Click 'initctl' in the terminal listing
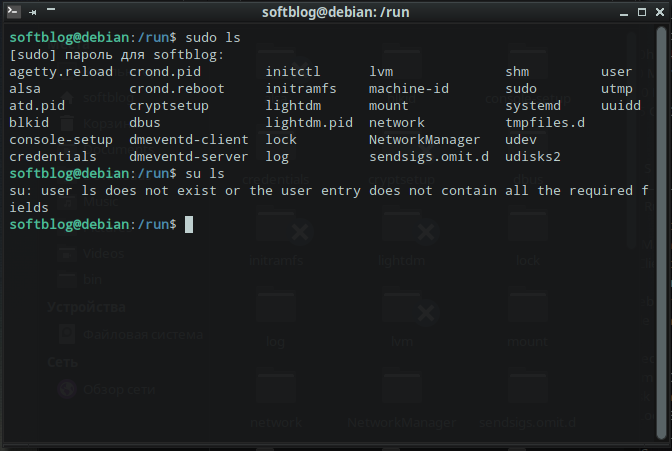 coord(293,72)
